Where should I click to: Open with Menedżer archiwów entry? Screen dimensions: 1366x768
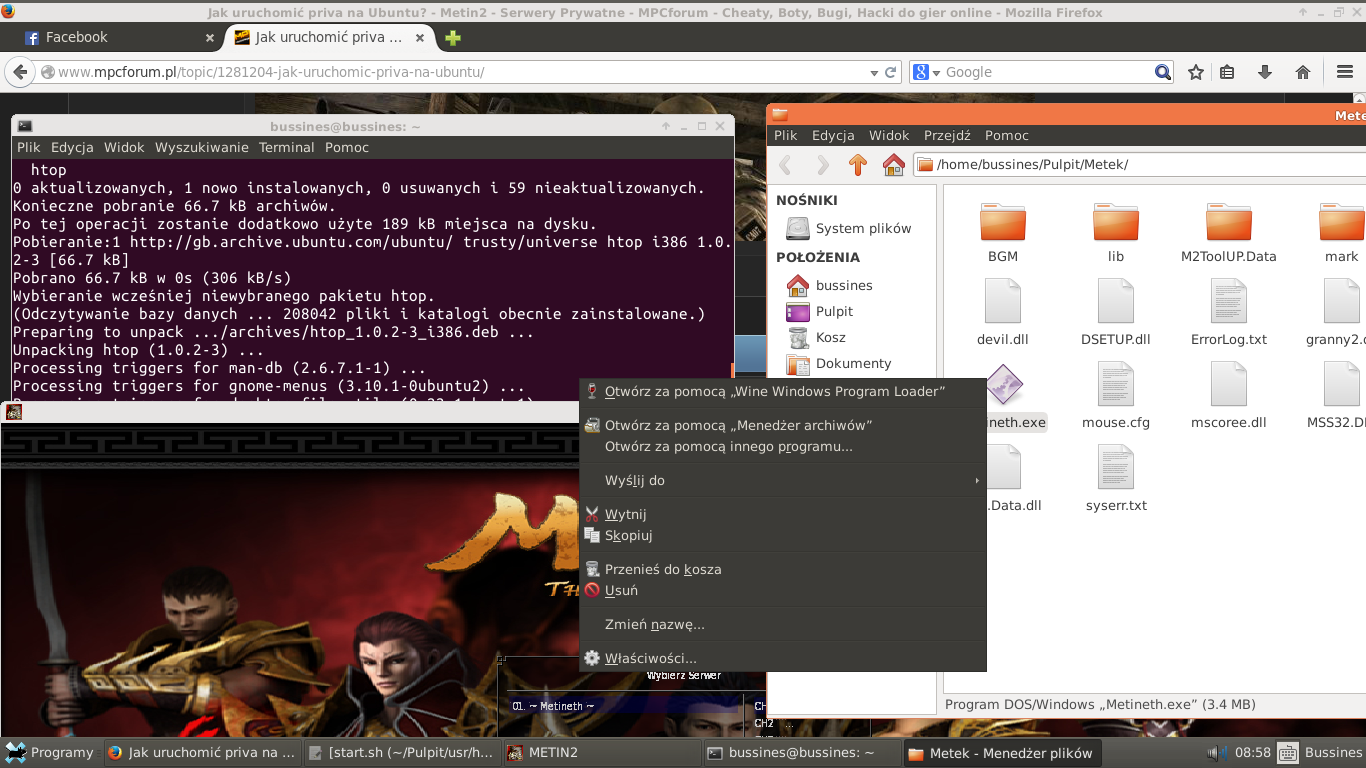782,425
